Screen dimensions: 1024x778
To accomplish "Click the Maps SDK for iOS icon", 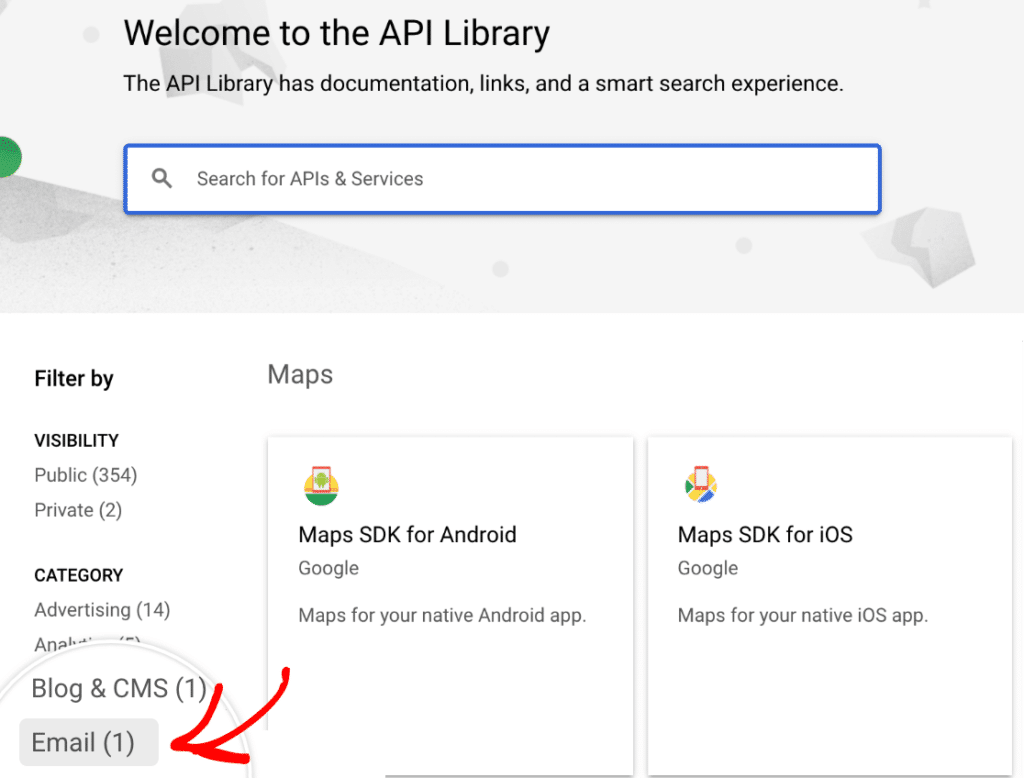I will [x=701, y=485].
